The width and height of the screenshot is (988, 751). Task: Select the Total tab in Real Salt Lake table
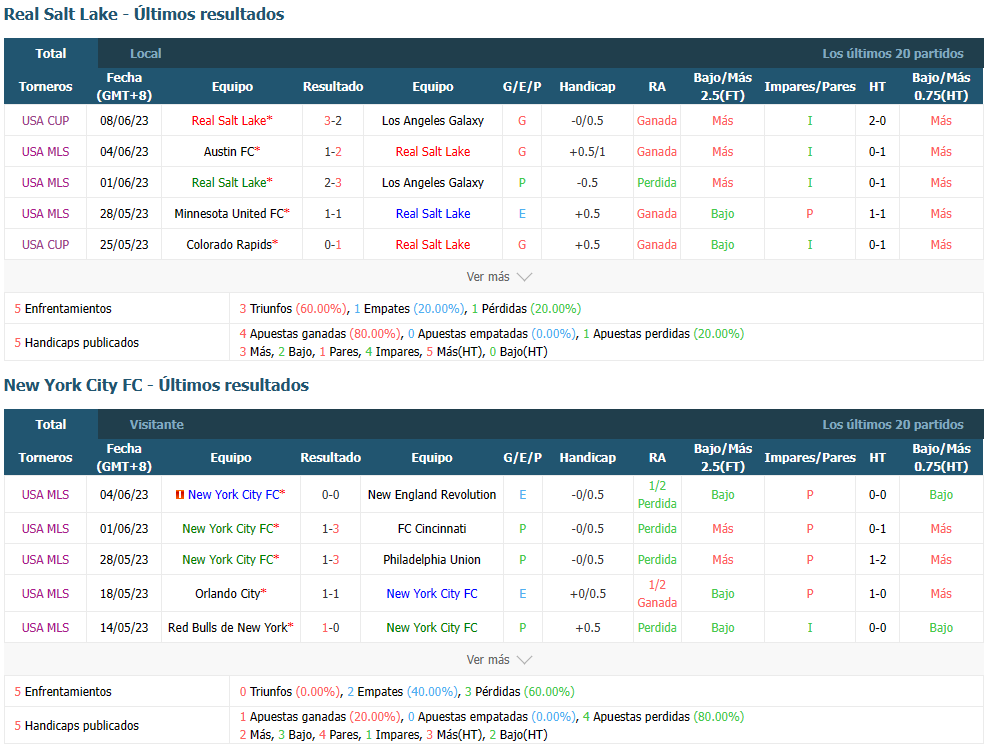pos(50,54)
